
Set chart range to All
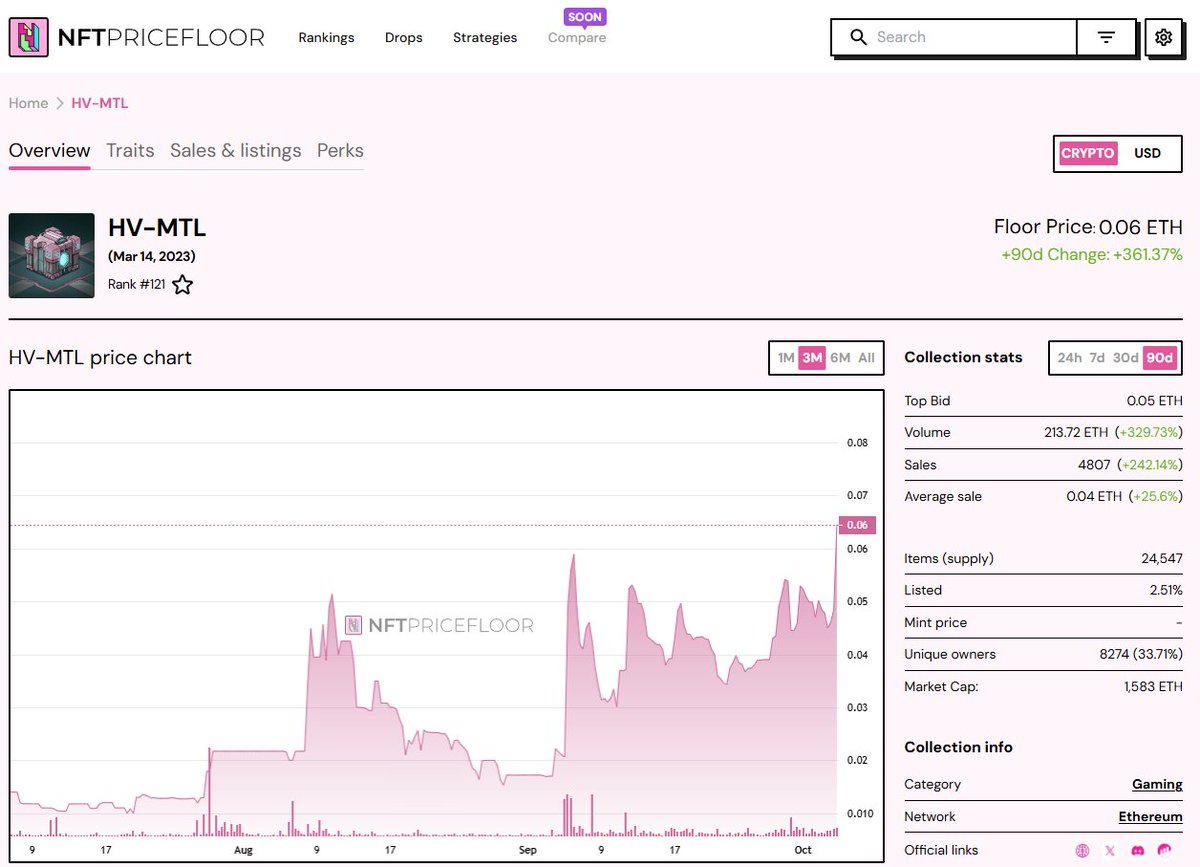click(x=866, y=358)
